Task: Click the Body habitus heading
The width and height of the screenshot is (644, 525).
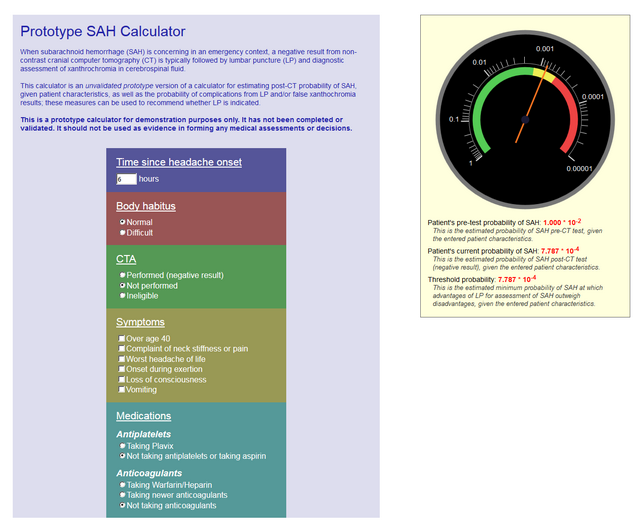Action: coord(146,206)
